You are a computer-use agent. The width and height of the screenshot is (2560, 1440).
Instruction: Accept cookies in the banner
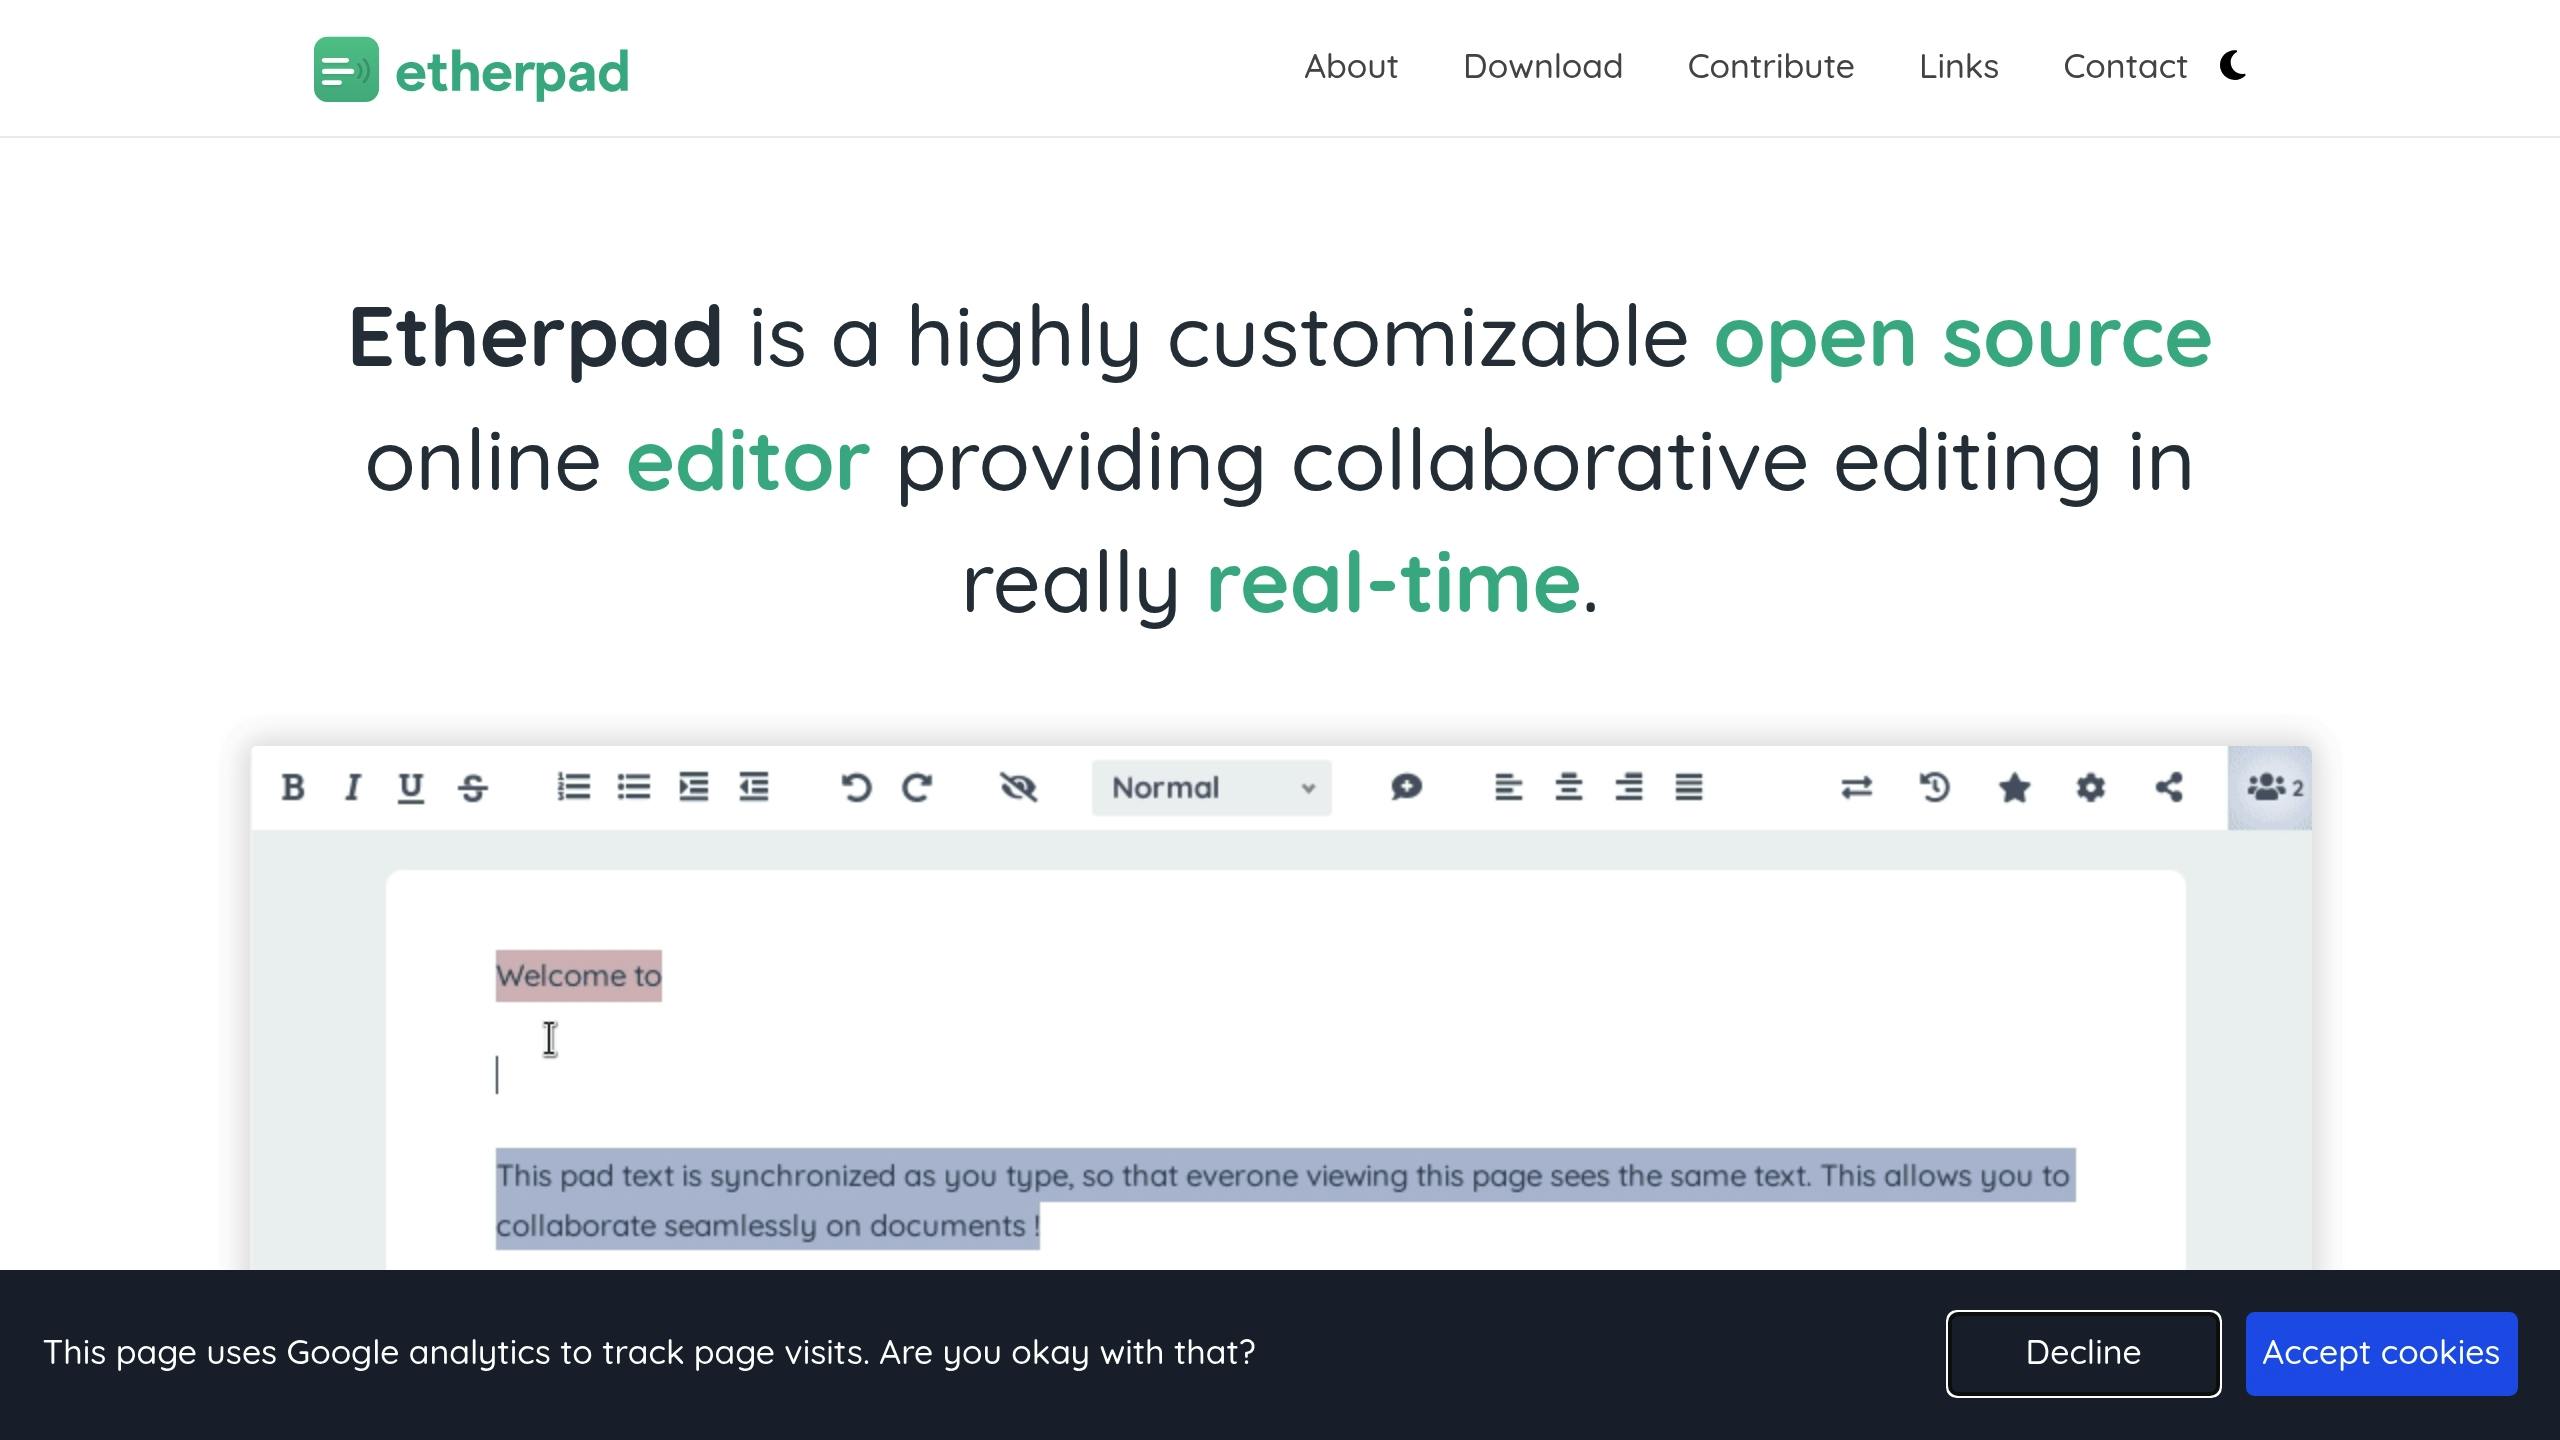2381,1353
